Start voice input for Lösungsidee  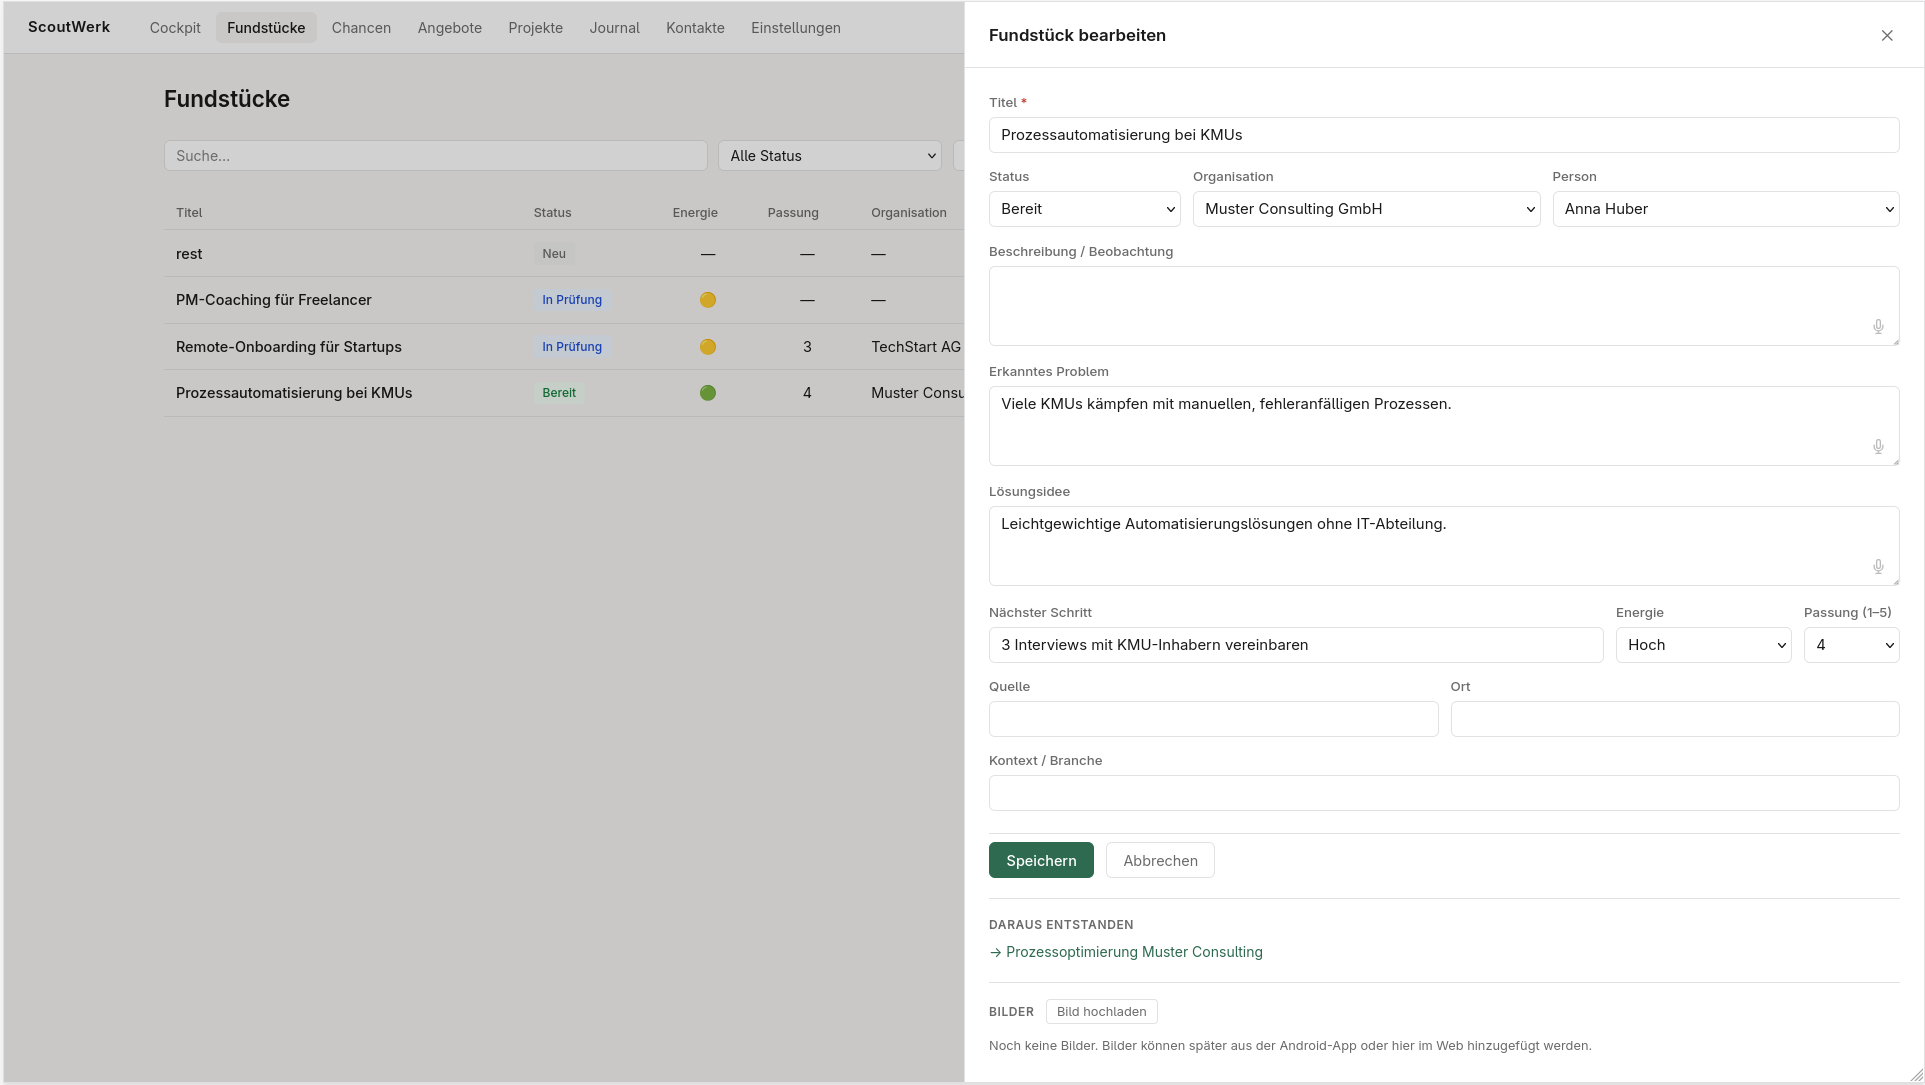1878,567
